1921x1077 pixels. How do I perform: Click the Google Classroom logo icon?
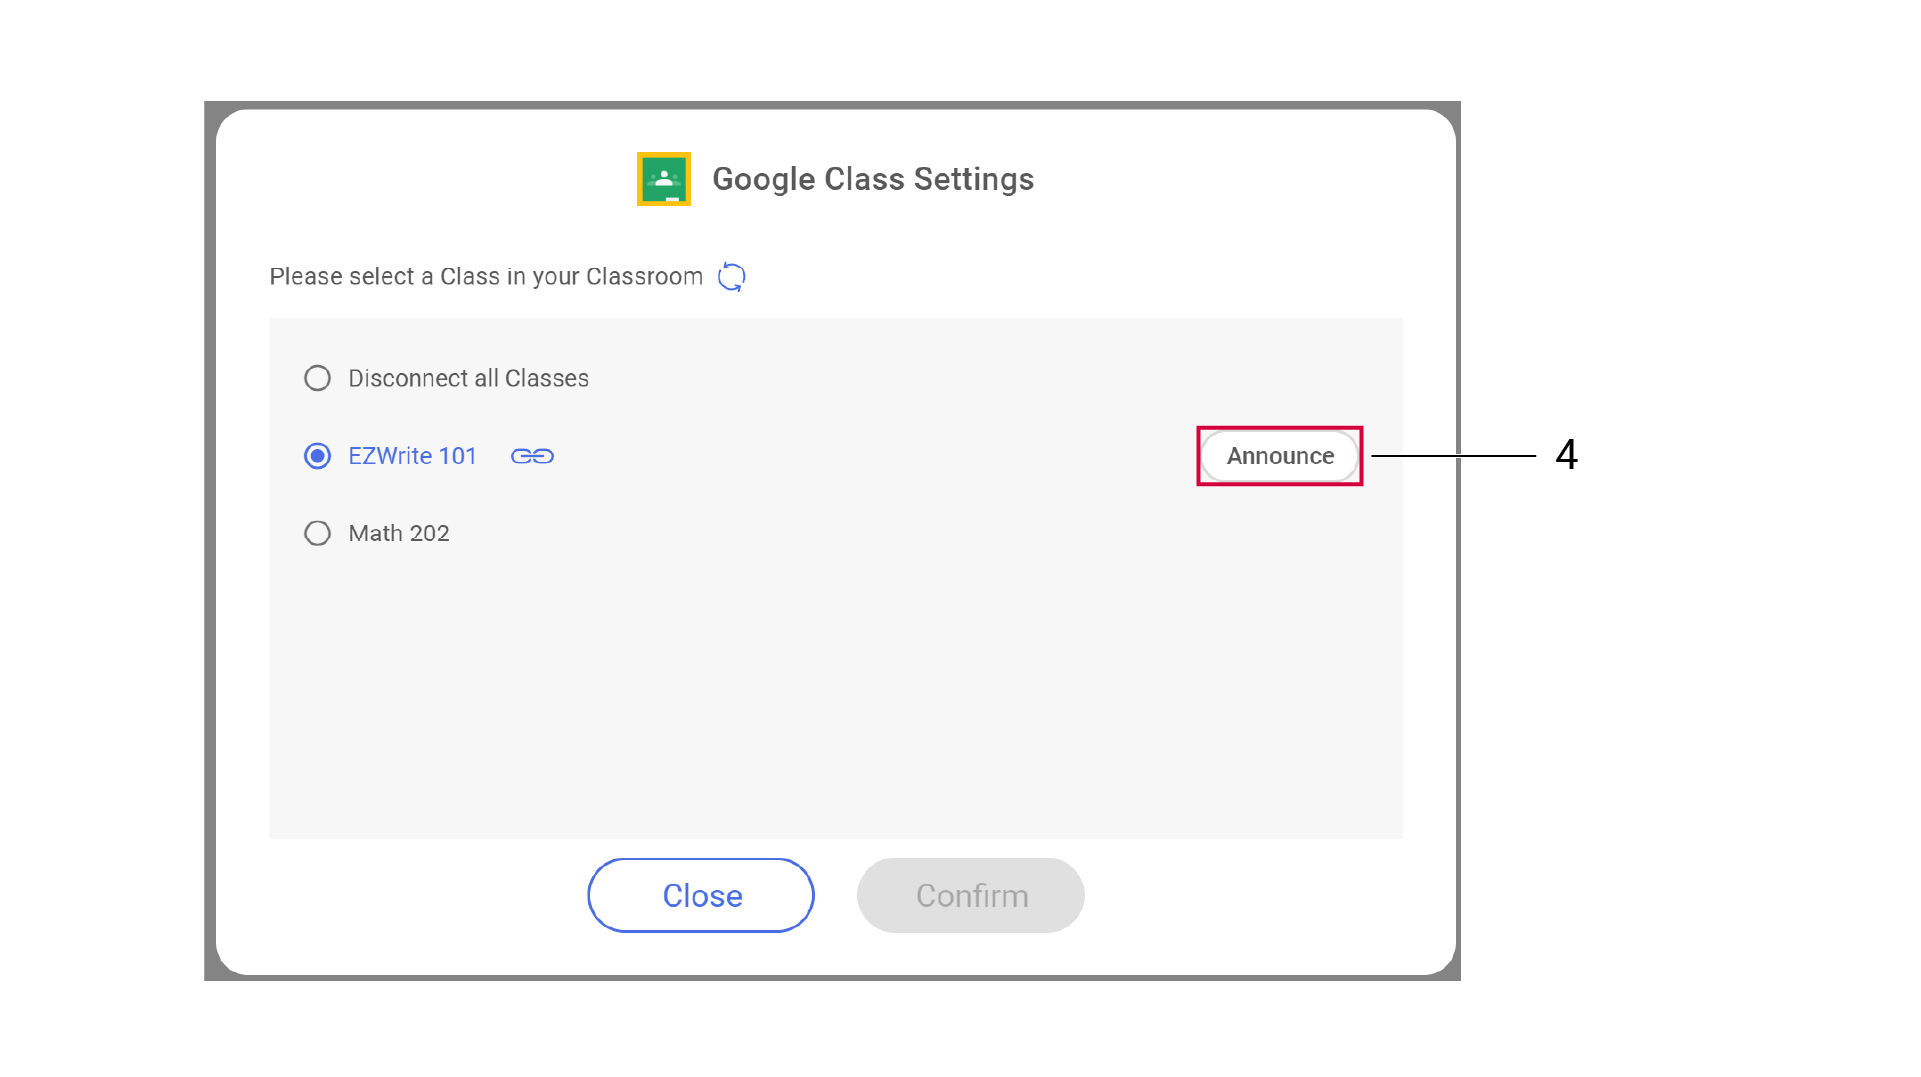[663, 179]
